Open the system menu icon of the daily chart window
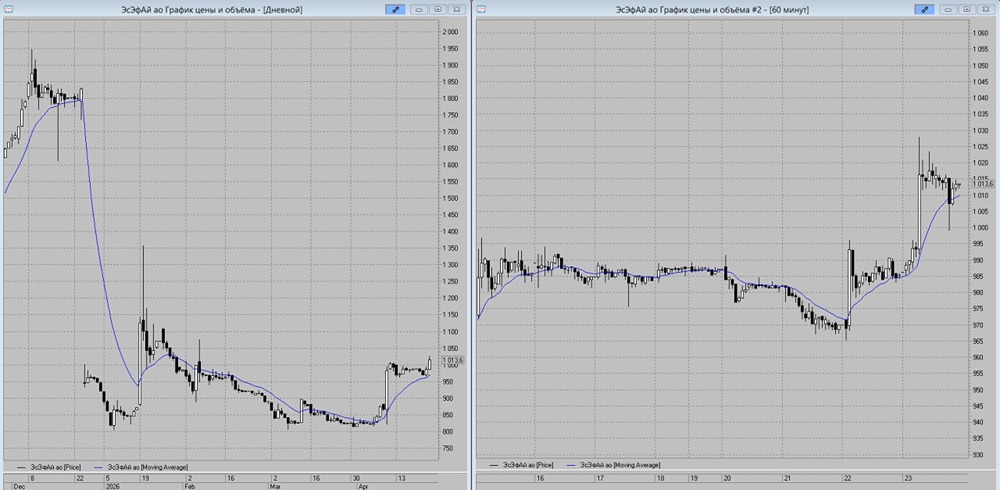 coord(6,10)
